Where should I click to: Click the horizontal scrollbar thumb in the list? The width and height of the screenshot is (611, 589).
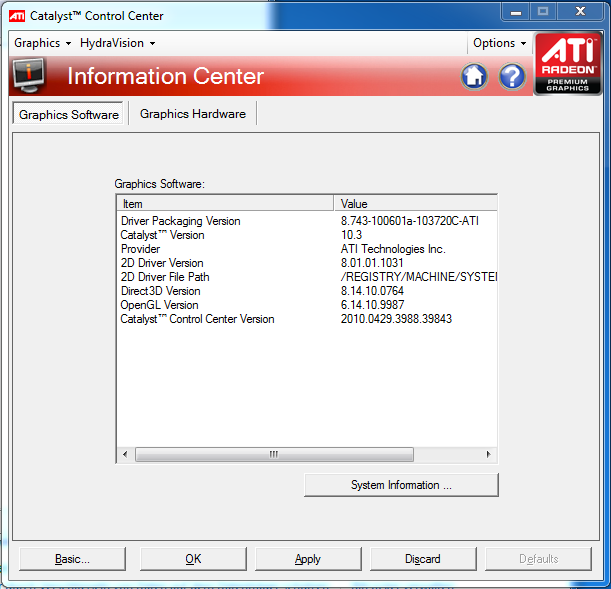(274, 454)
